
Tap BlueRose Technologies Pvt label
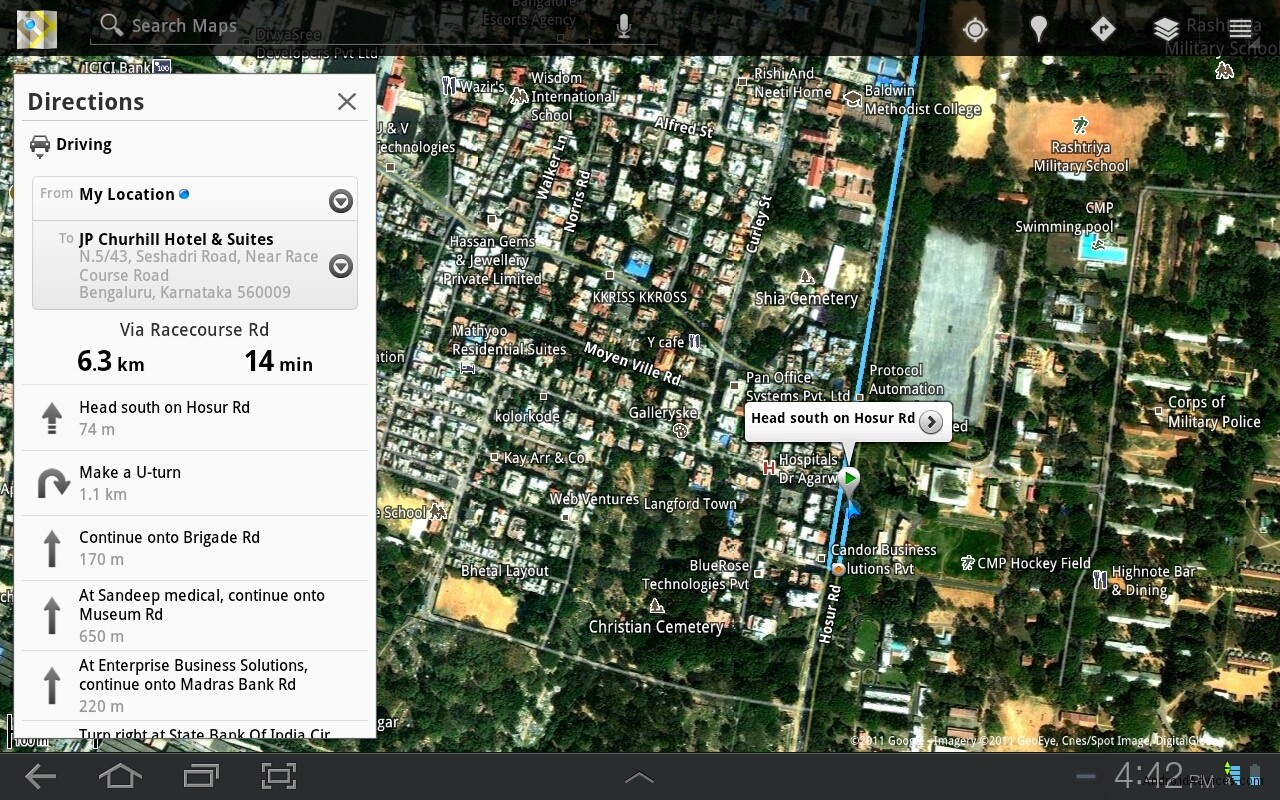coord(696,575)
